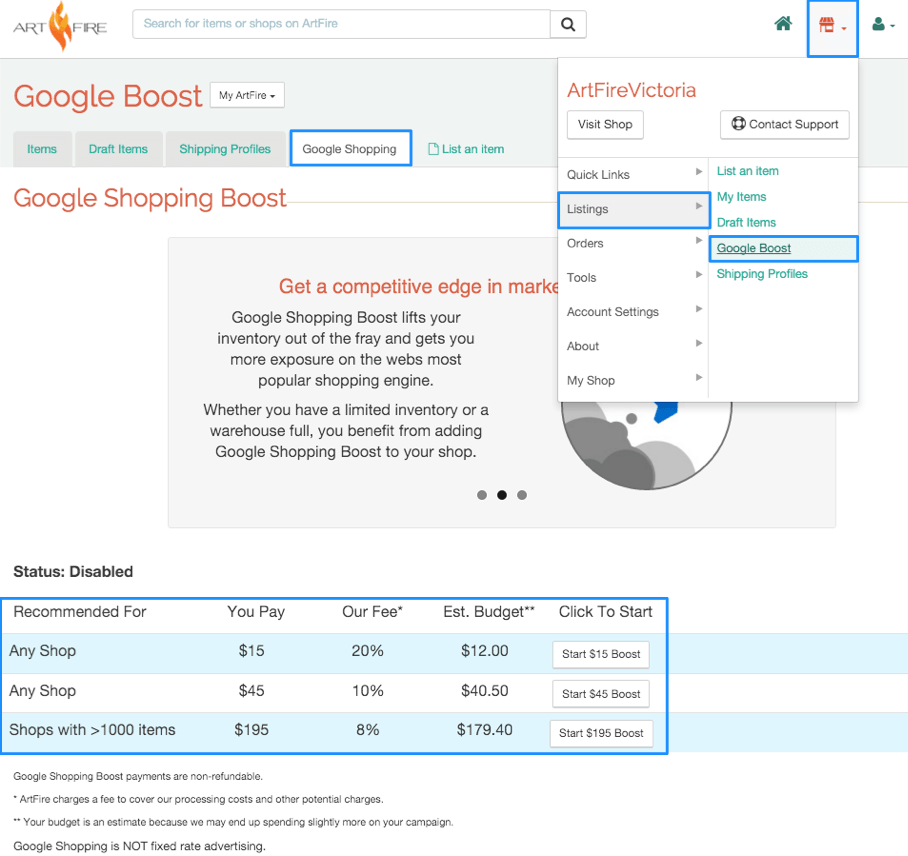This screenshot has width=908, height=856.
Task: Open the My ArtFire dropdown
Action: coord(247,96)
